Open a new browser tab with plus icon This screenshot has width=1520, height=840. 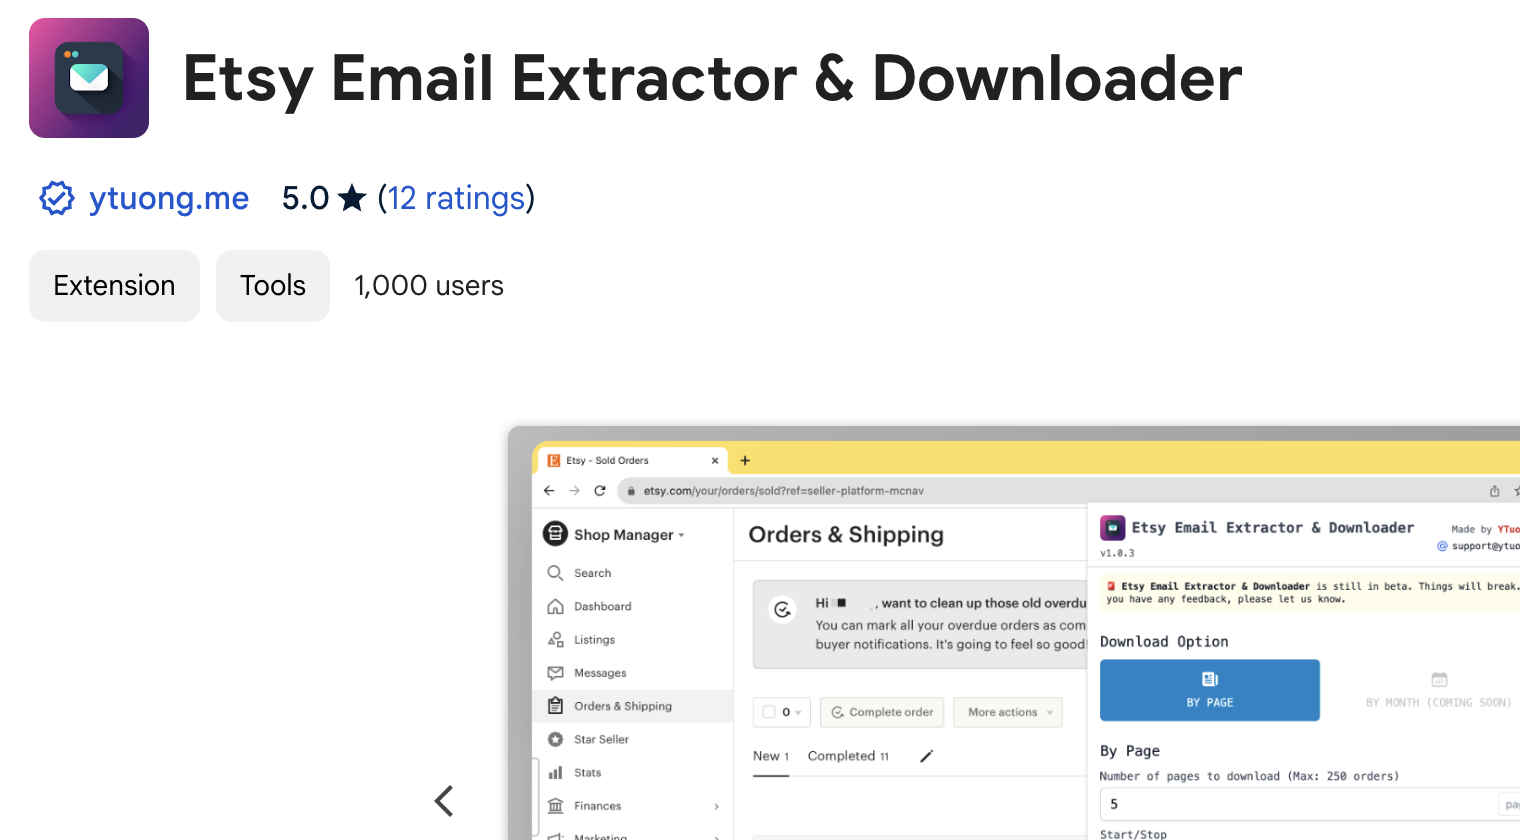[745, 461]
